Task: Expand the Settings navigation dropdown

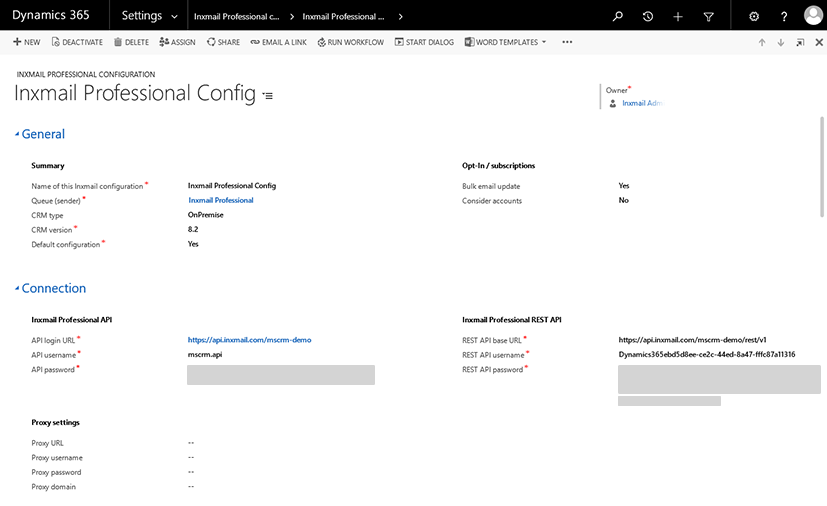Action: [149, 16]
